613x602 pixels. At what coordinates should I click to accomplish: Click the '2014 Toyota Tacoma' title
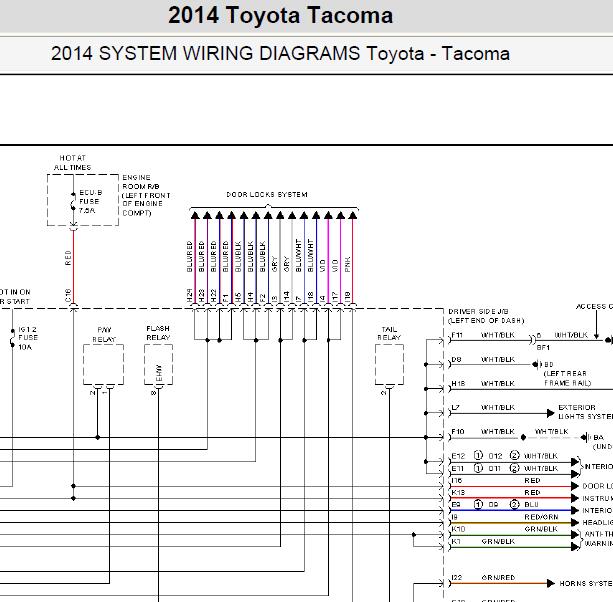pyautogui.click(x=280, y=16)
